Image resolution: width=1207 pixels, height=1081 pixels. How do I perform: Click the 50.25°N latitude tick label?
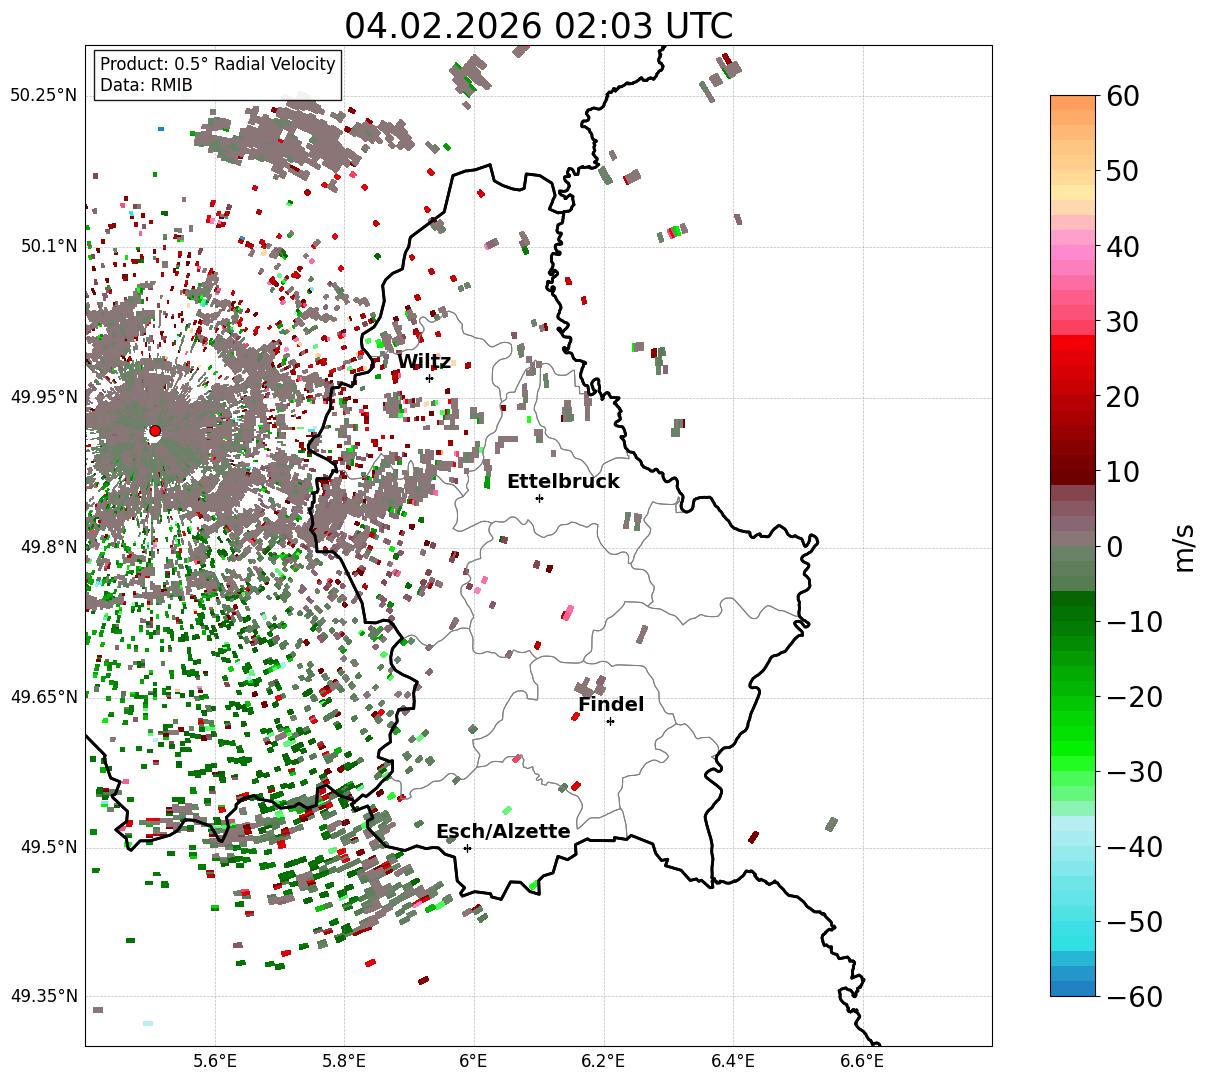[44, 96]
